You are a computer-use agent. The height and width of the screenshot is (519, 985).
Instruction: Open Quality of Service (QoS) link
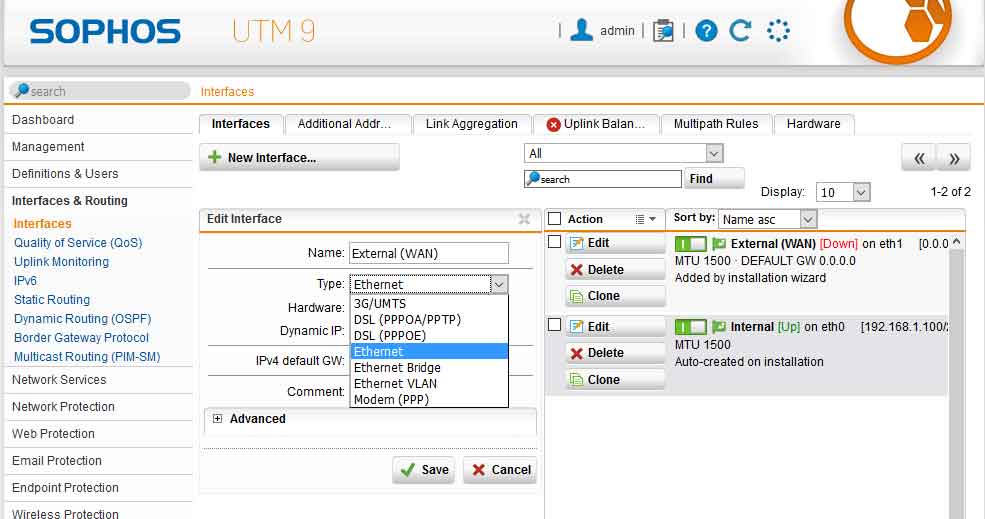78,243
